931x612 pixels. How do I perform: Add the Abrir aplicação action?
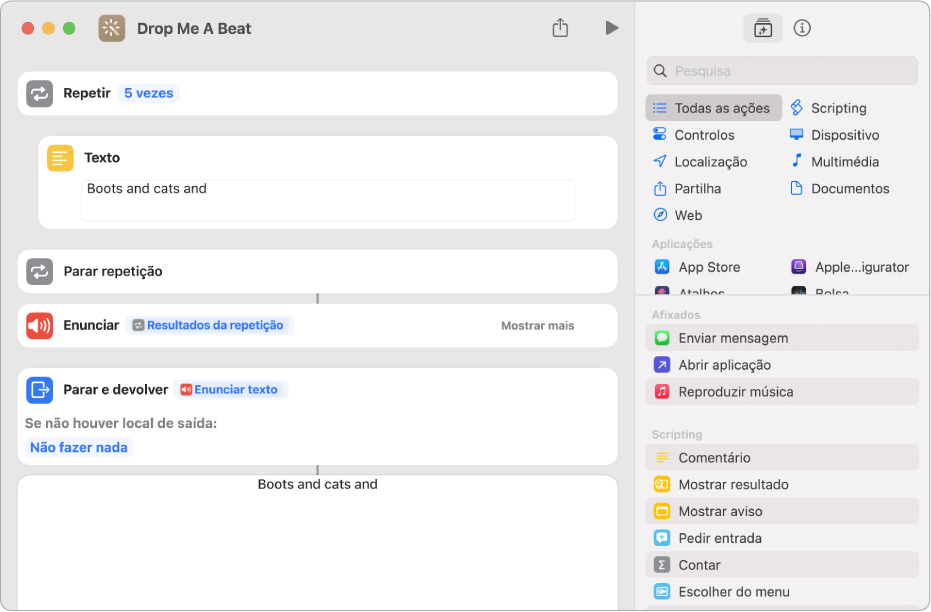781,364
